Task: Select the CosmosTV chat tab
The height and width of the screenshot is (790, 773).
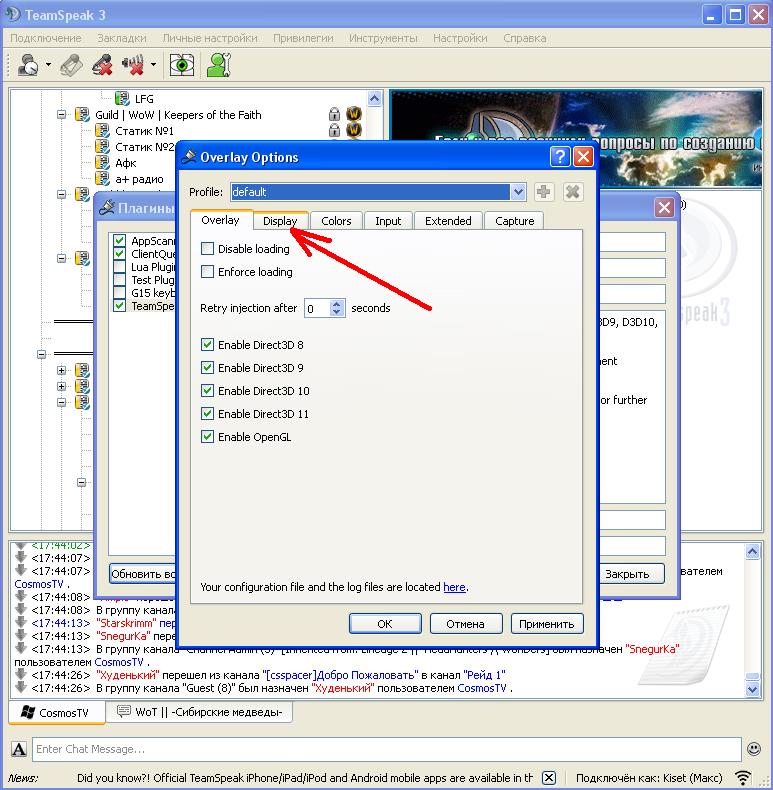Action: click(x=57, y=712)
